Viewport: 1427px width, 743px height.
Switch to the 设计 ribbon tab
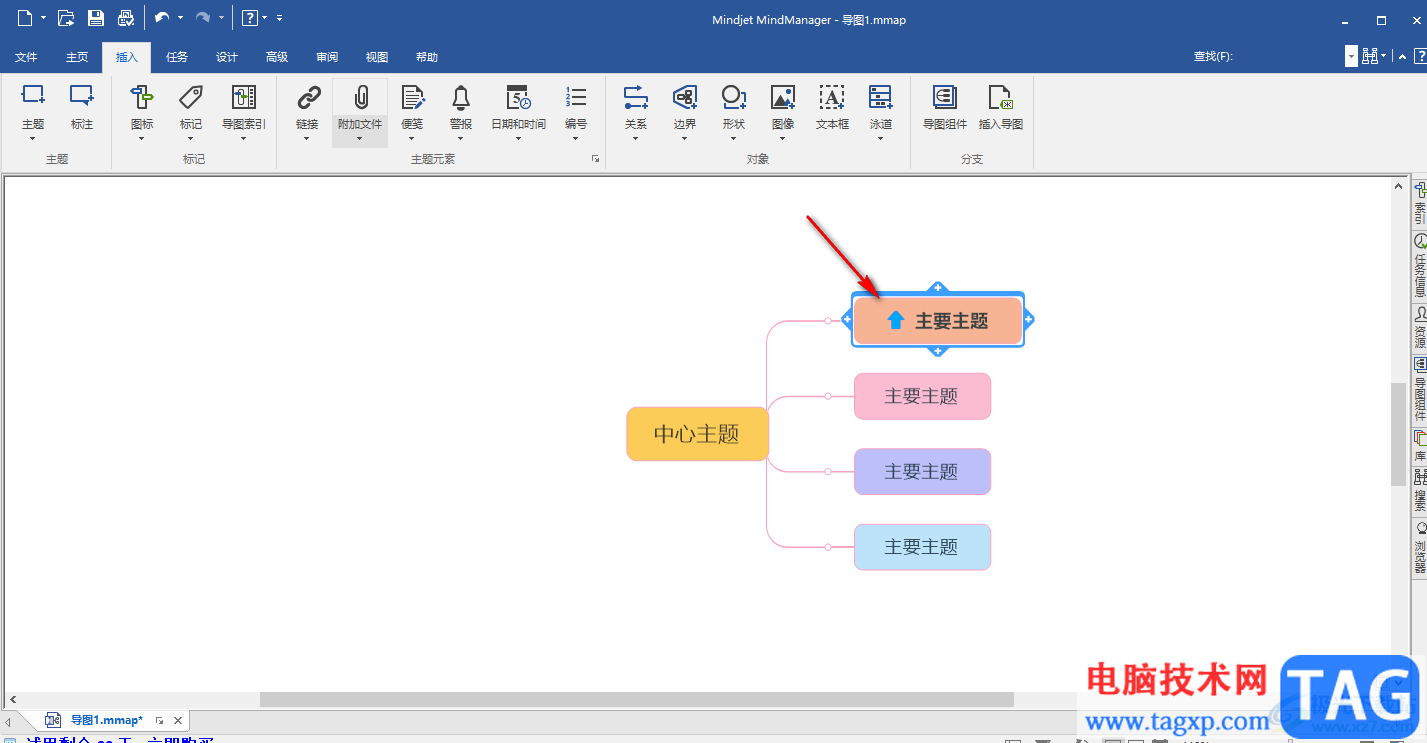tap(227, 57)
